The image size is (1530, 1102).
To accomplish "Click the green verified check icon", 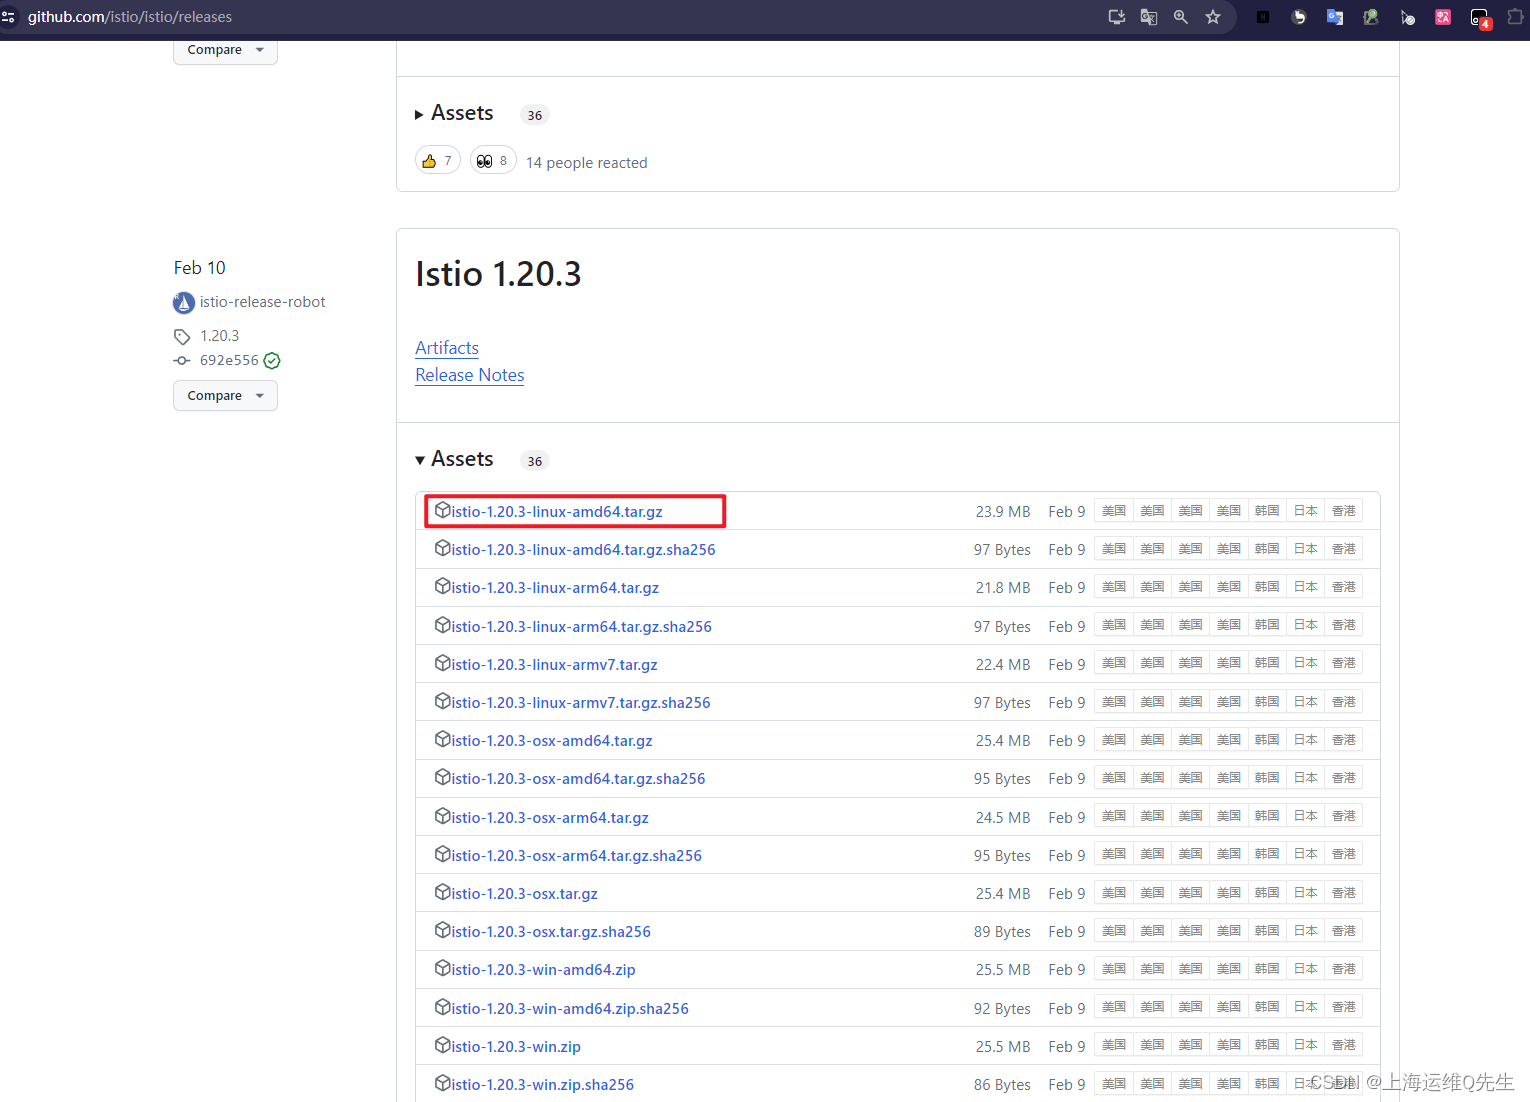I will pyautogui.click(x=272, y=361).
